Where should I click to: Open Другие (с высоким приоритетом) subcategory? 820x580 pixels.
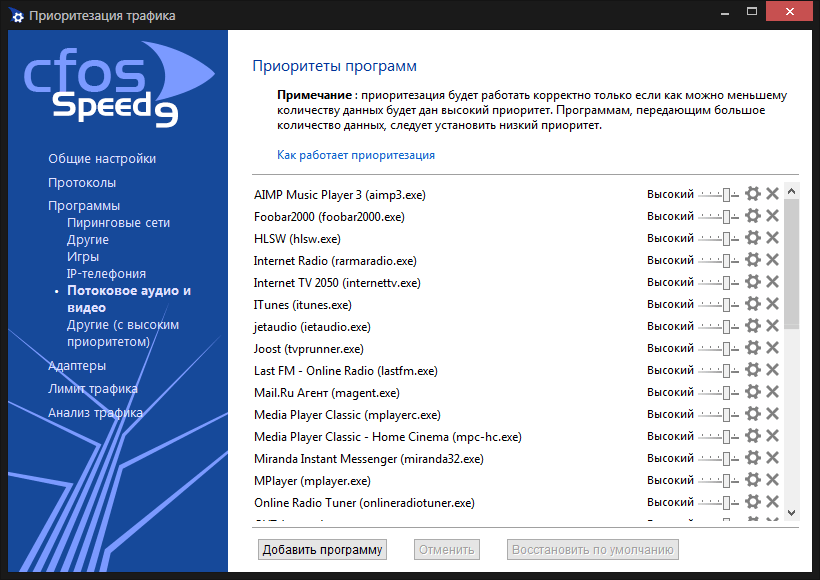pyautogui.click(x=123, y=333)
